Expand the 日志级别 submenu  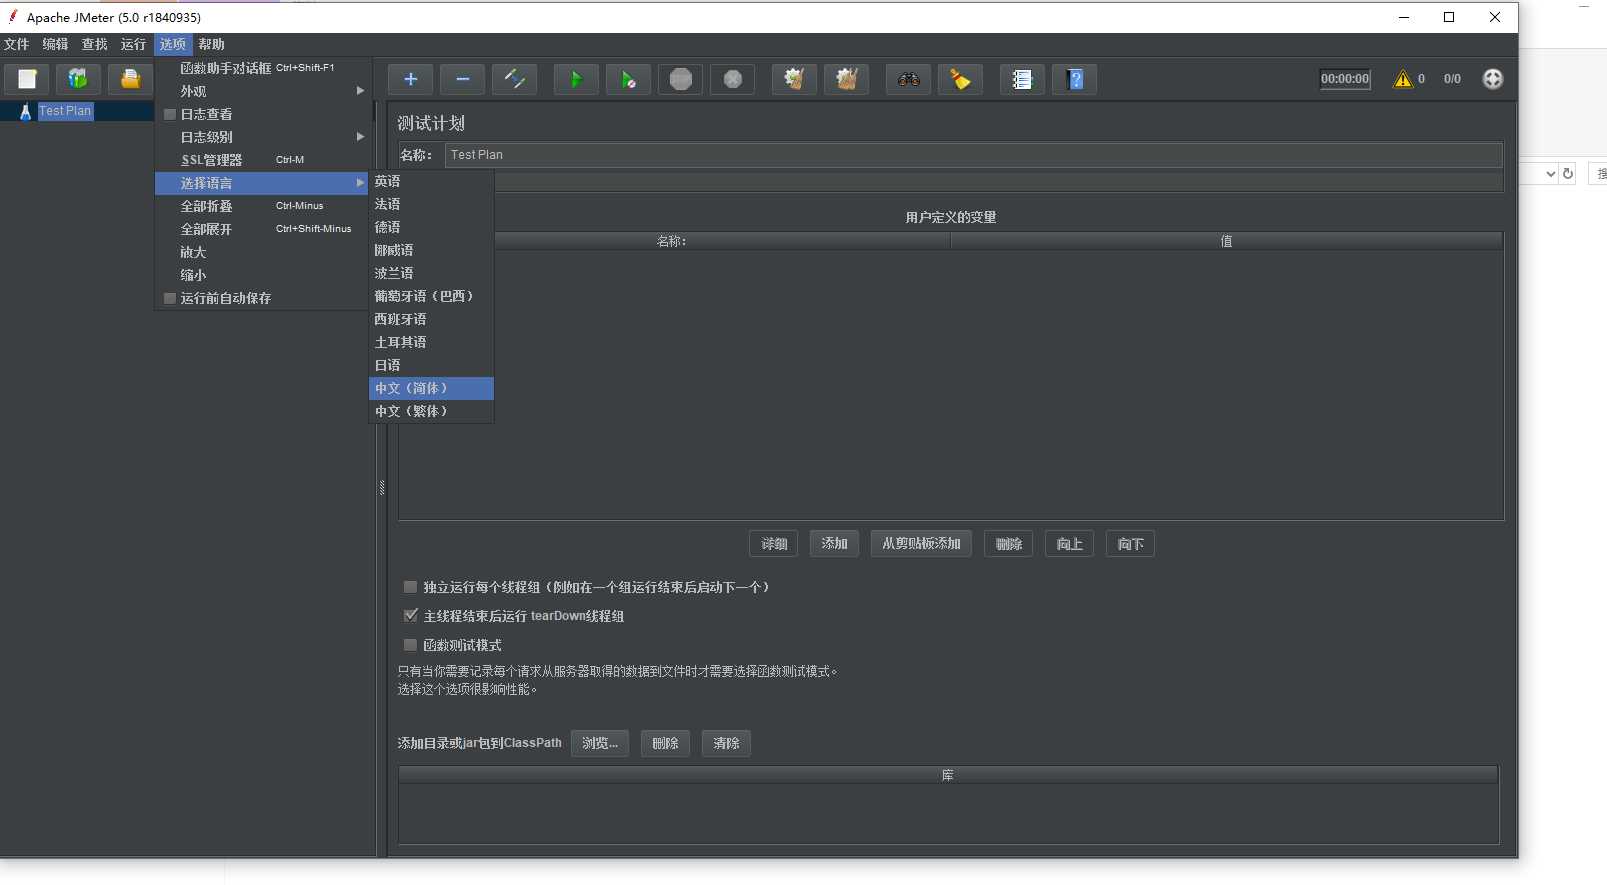262,137
